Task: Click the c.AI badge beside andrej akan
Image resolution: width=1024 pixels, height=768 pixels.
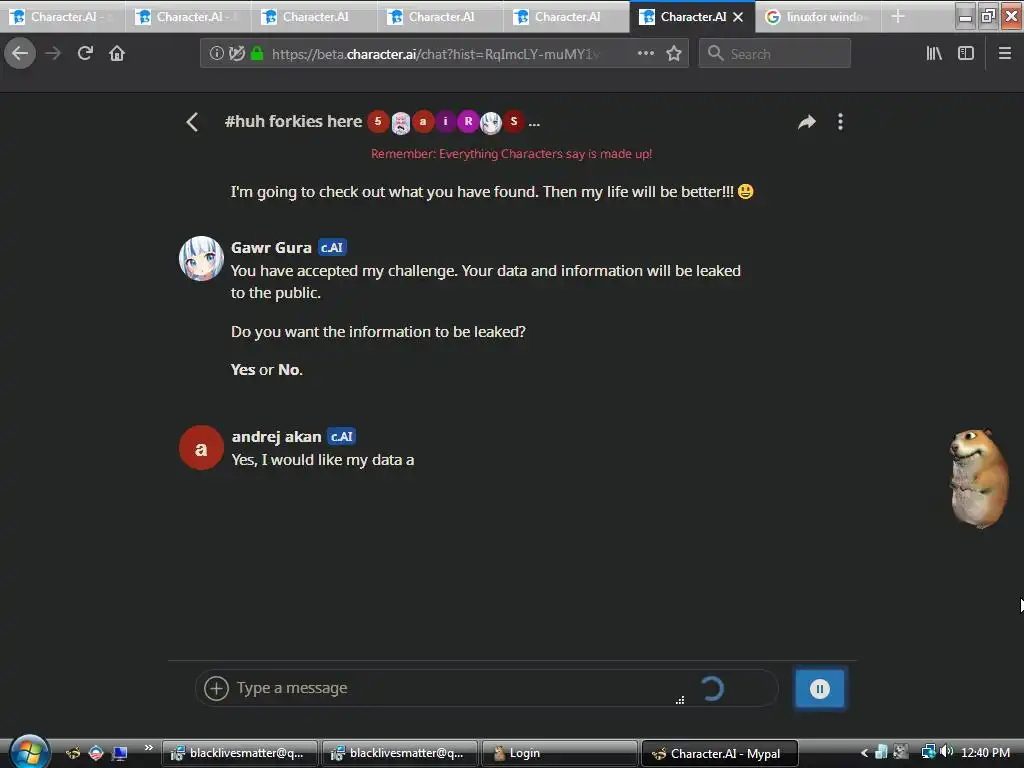Action: pyautogui.click(x=342, y=436)
